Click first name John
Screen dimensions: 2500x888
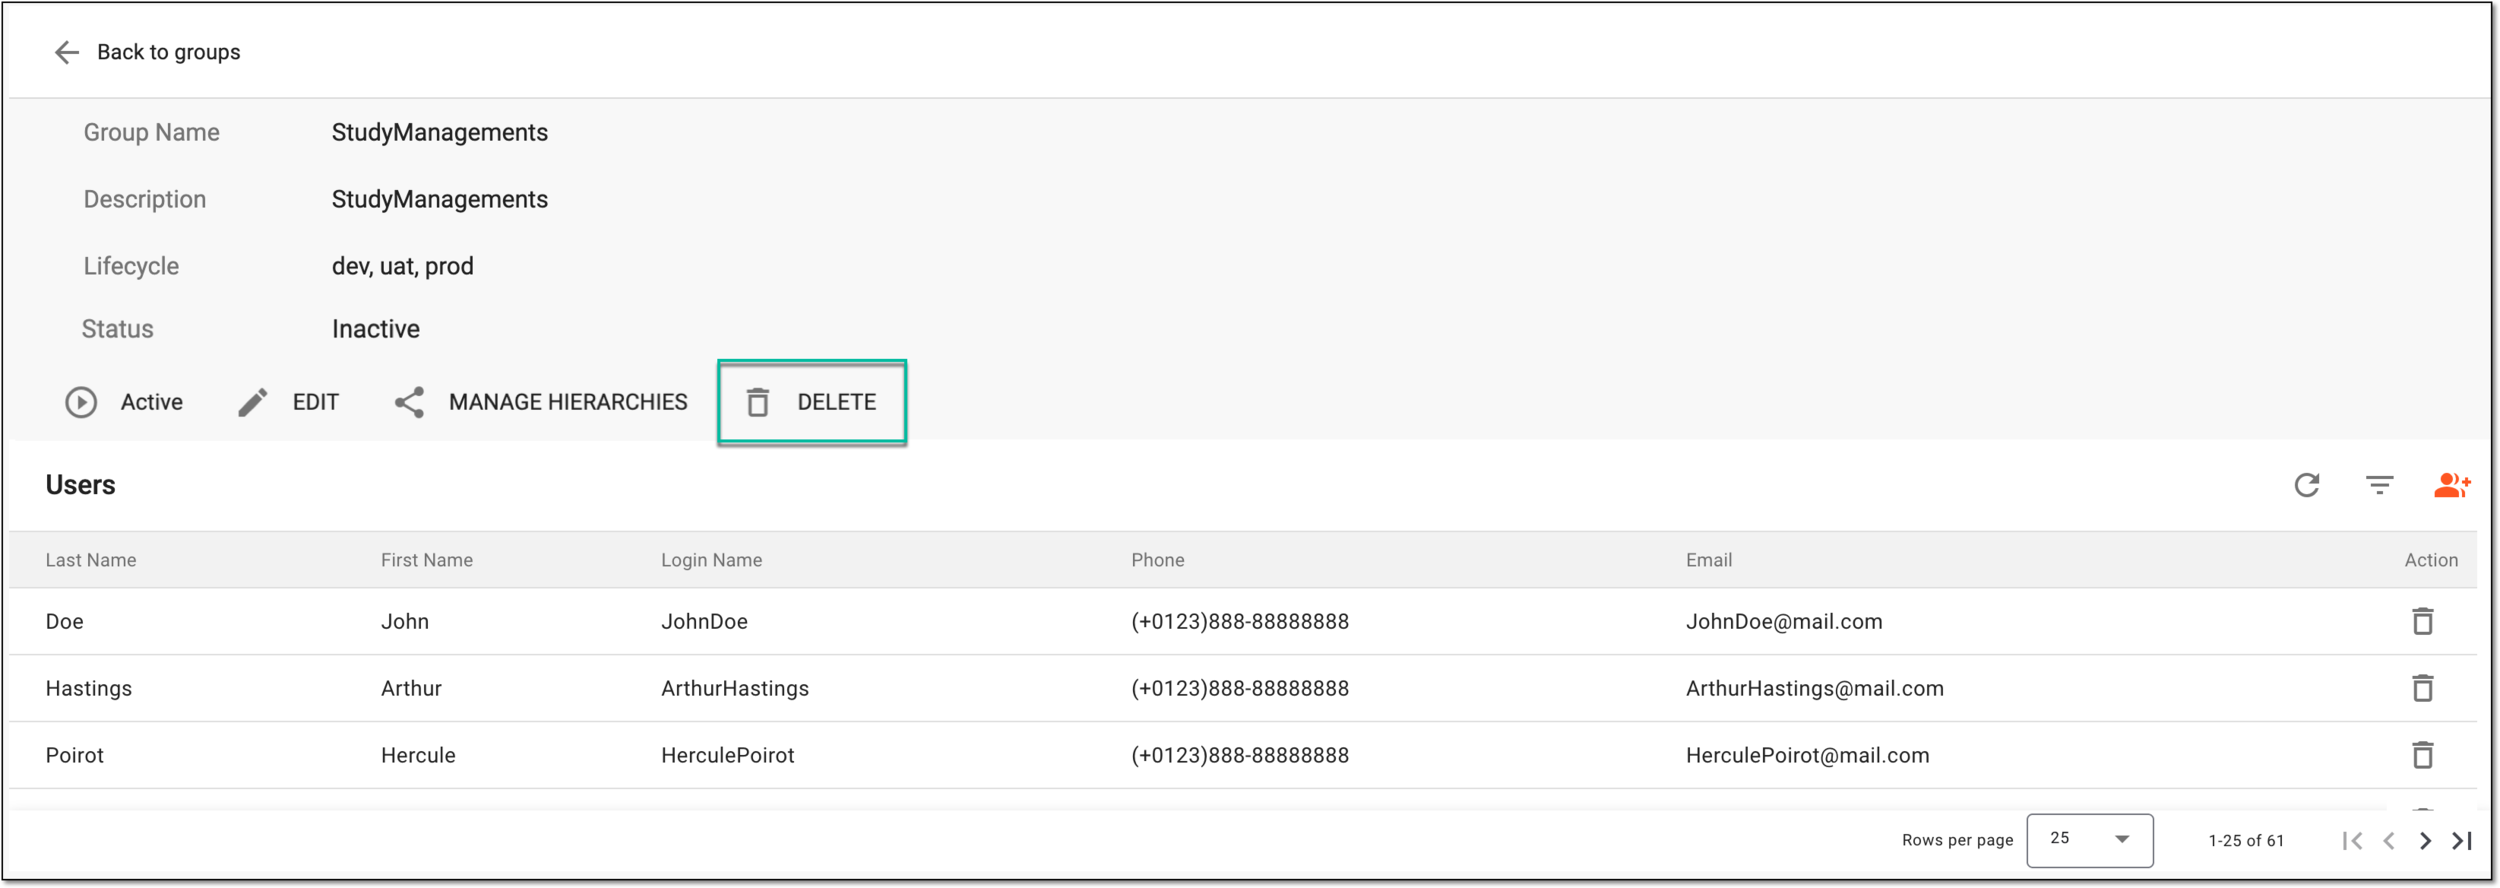click(x=405, y=621)
